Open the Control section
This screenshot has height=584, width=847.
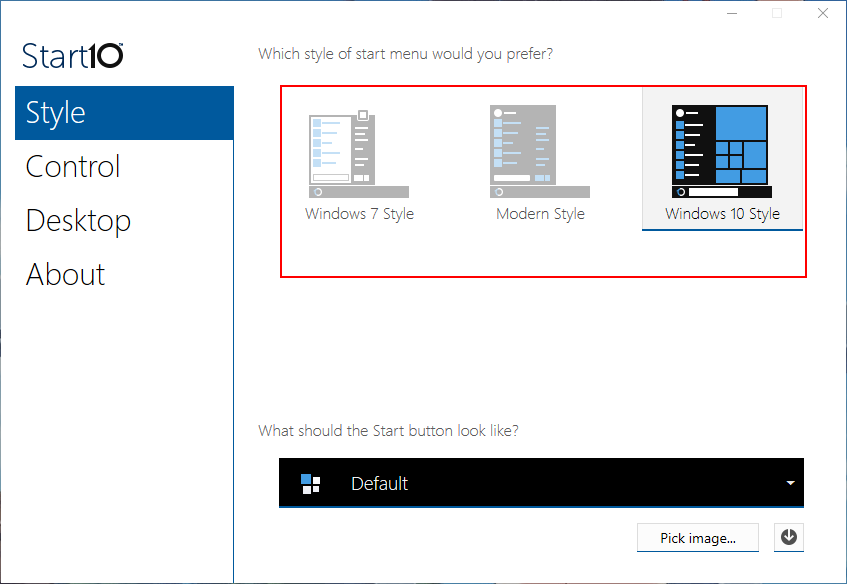click(73, 167)
